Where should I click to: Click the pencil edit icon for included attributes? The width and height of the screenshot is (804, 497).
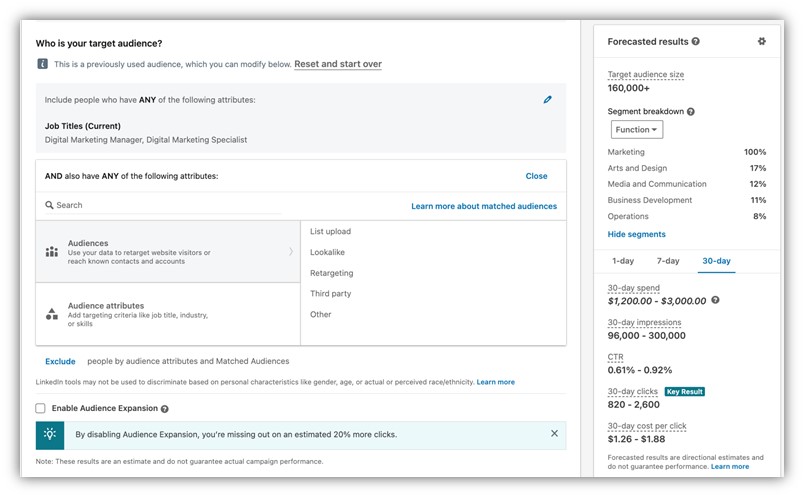547,100
